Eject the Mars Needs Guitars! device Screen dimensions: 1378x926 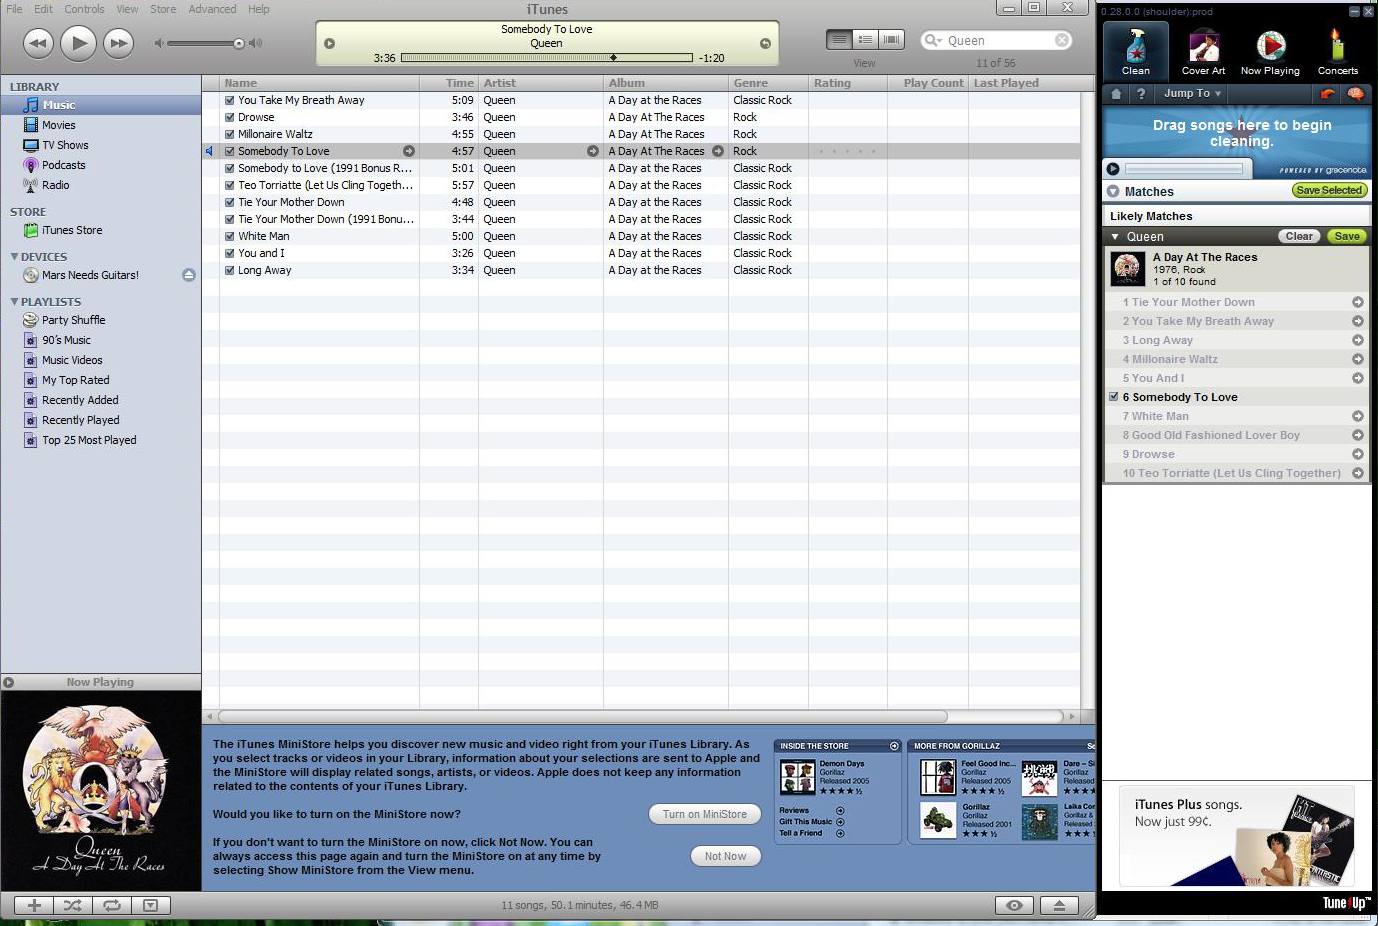click(x=189, y=275)
